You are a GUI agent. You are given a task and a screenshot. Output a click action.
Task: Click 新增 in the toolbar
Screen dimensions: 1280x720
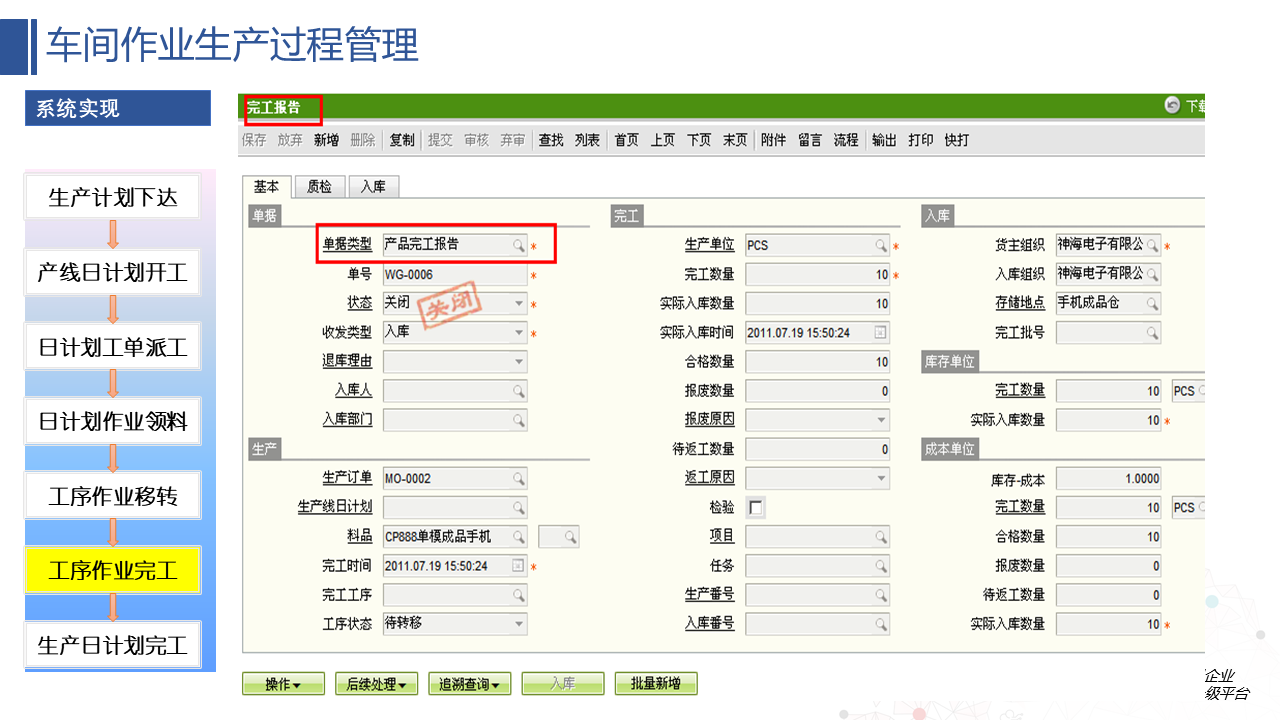326,140
